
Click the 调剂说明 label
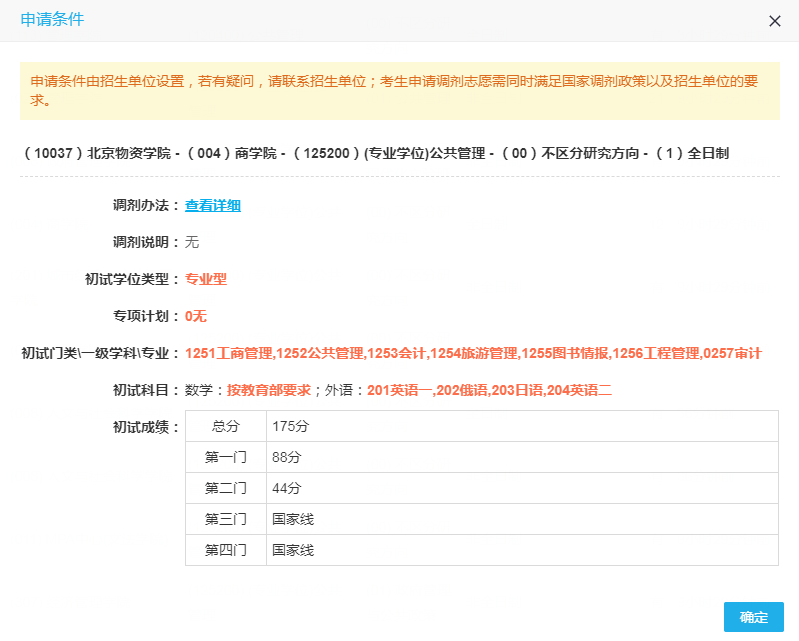pos(146,243)
